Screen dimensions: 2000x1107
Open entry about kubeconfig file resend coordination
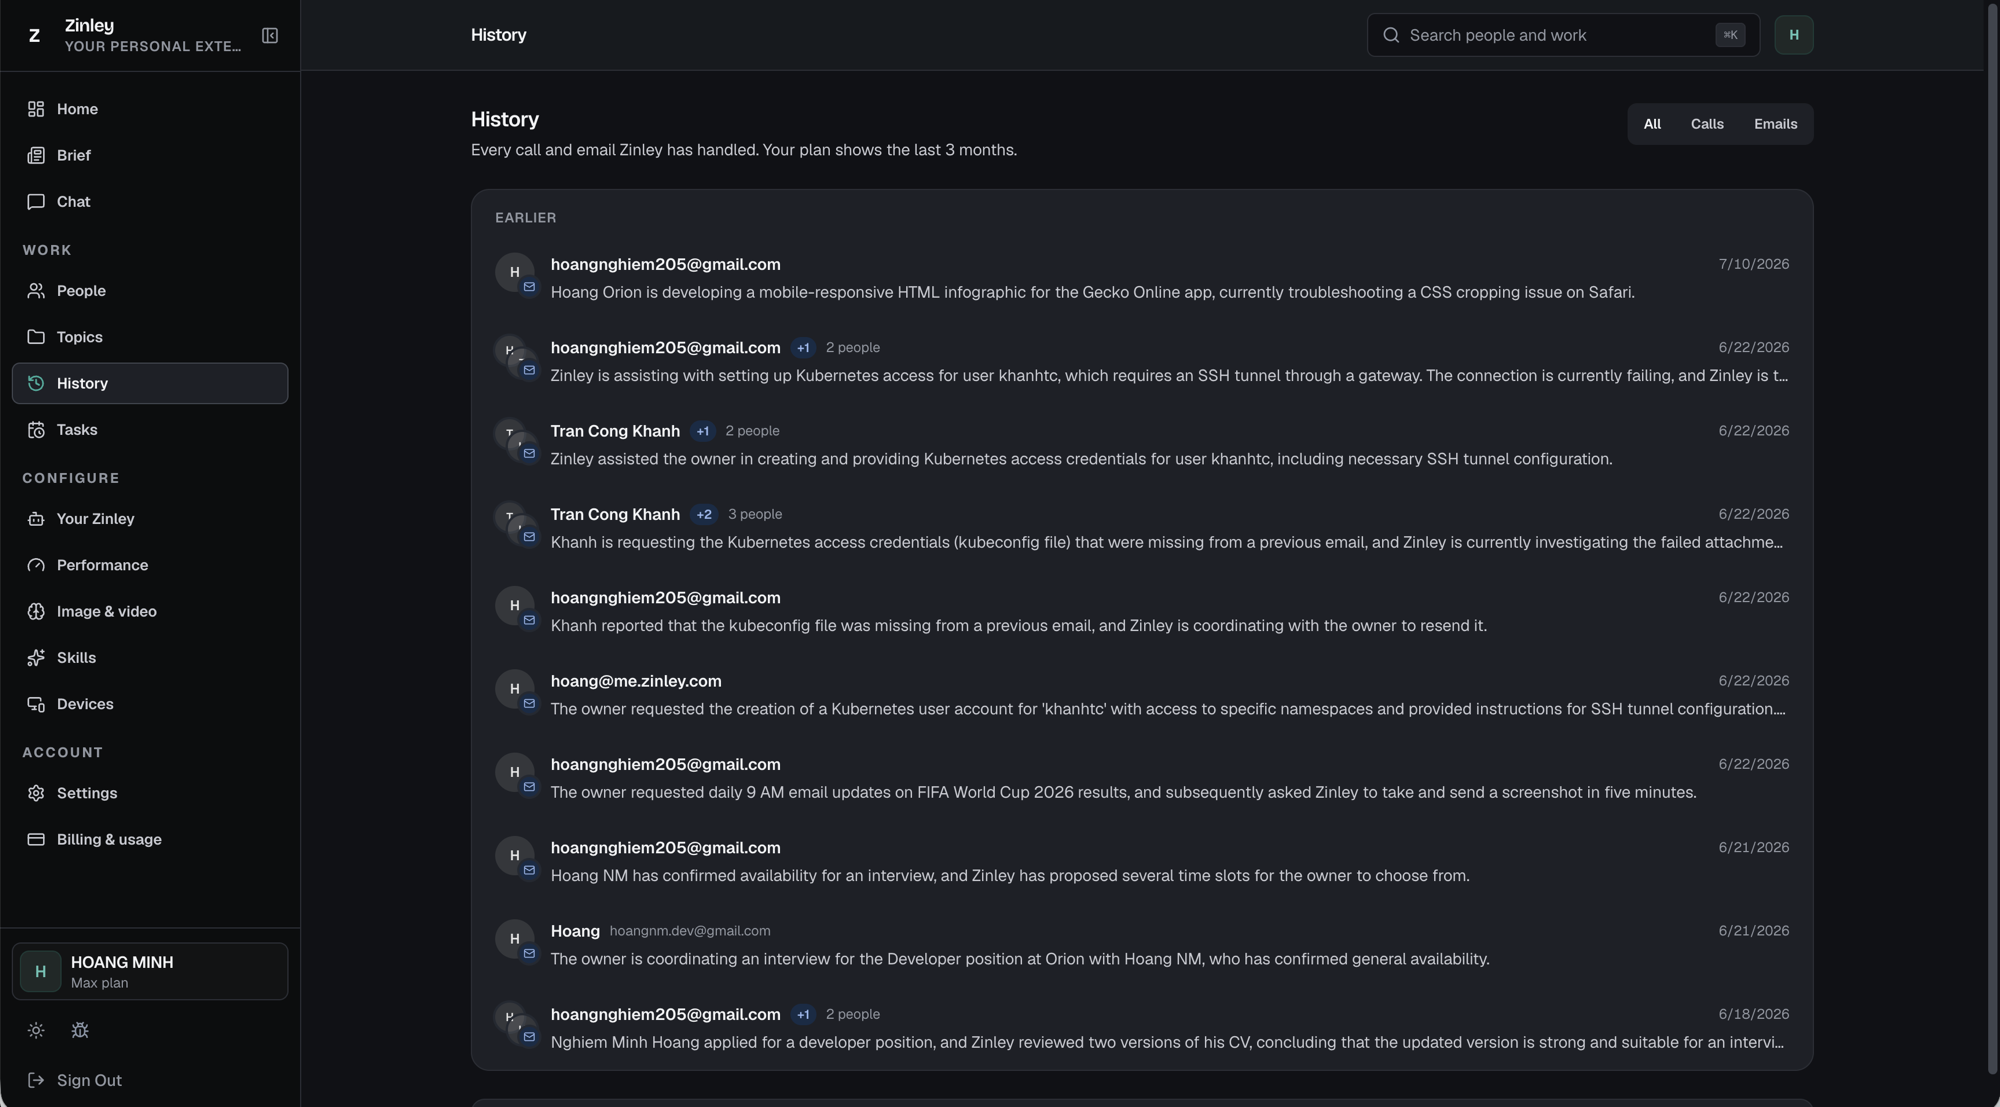[x=1142, y=611]
